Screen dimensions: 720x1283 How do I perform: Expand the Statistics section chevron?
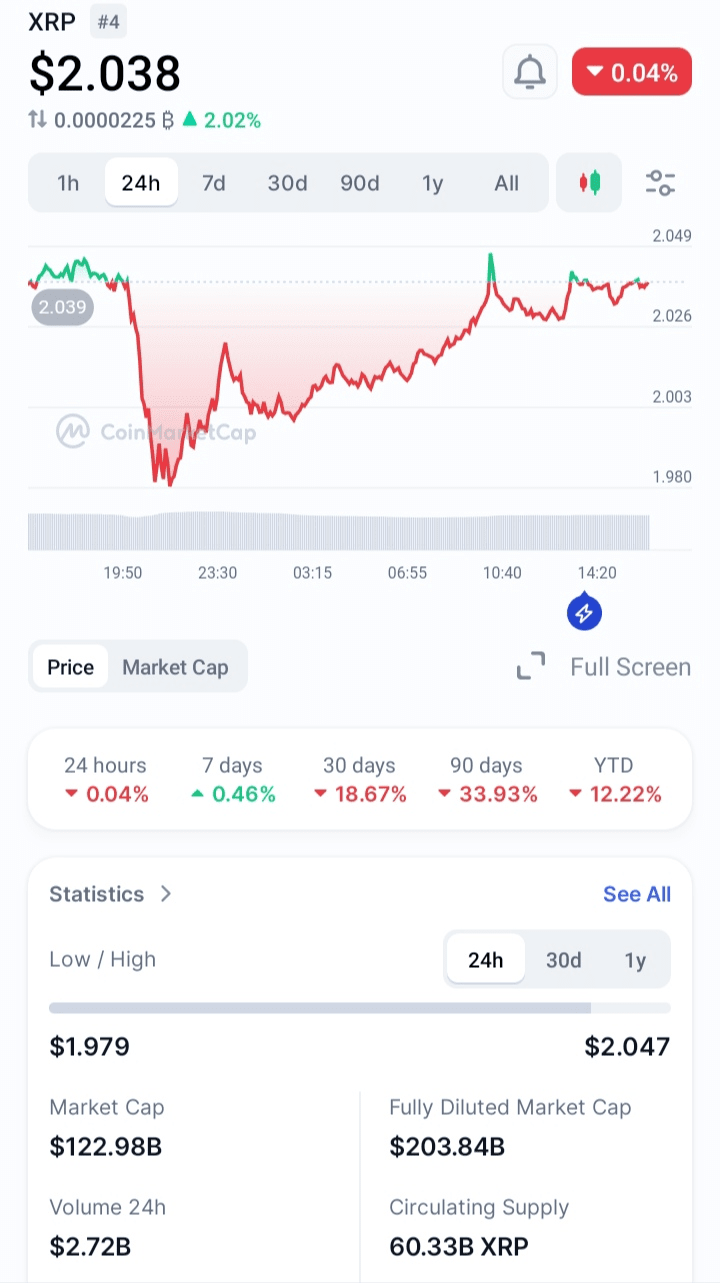(166, 894)
